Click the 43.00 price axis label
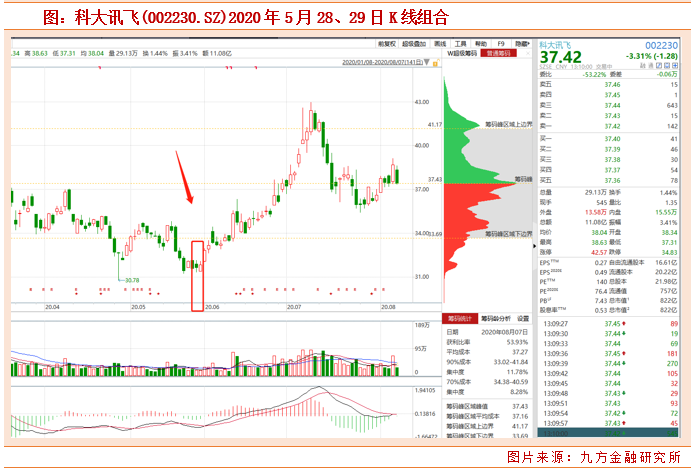 click(422, 102)
